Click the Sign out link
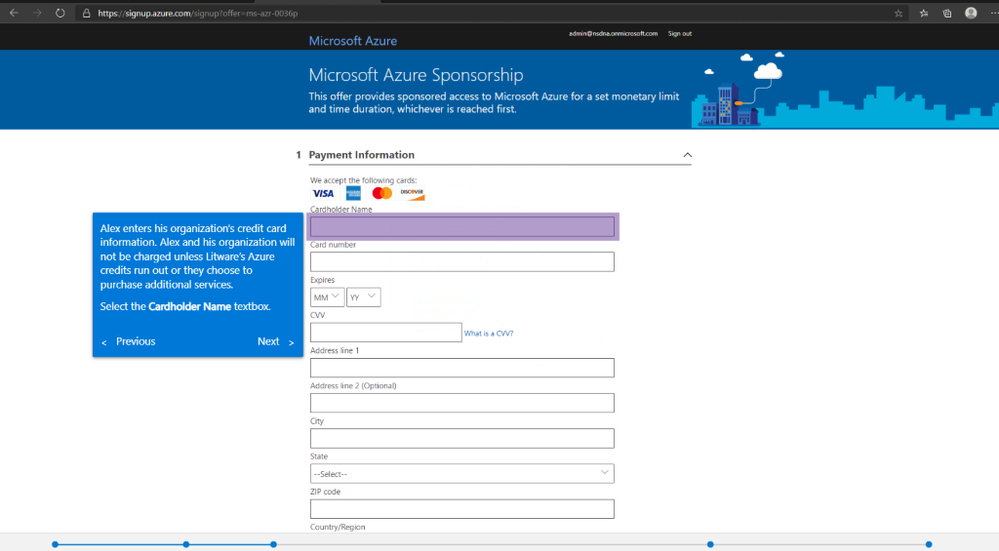 (679, 34)
